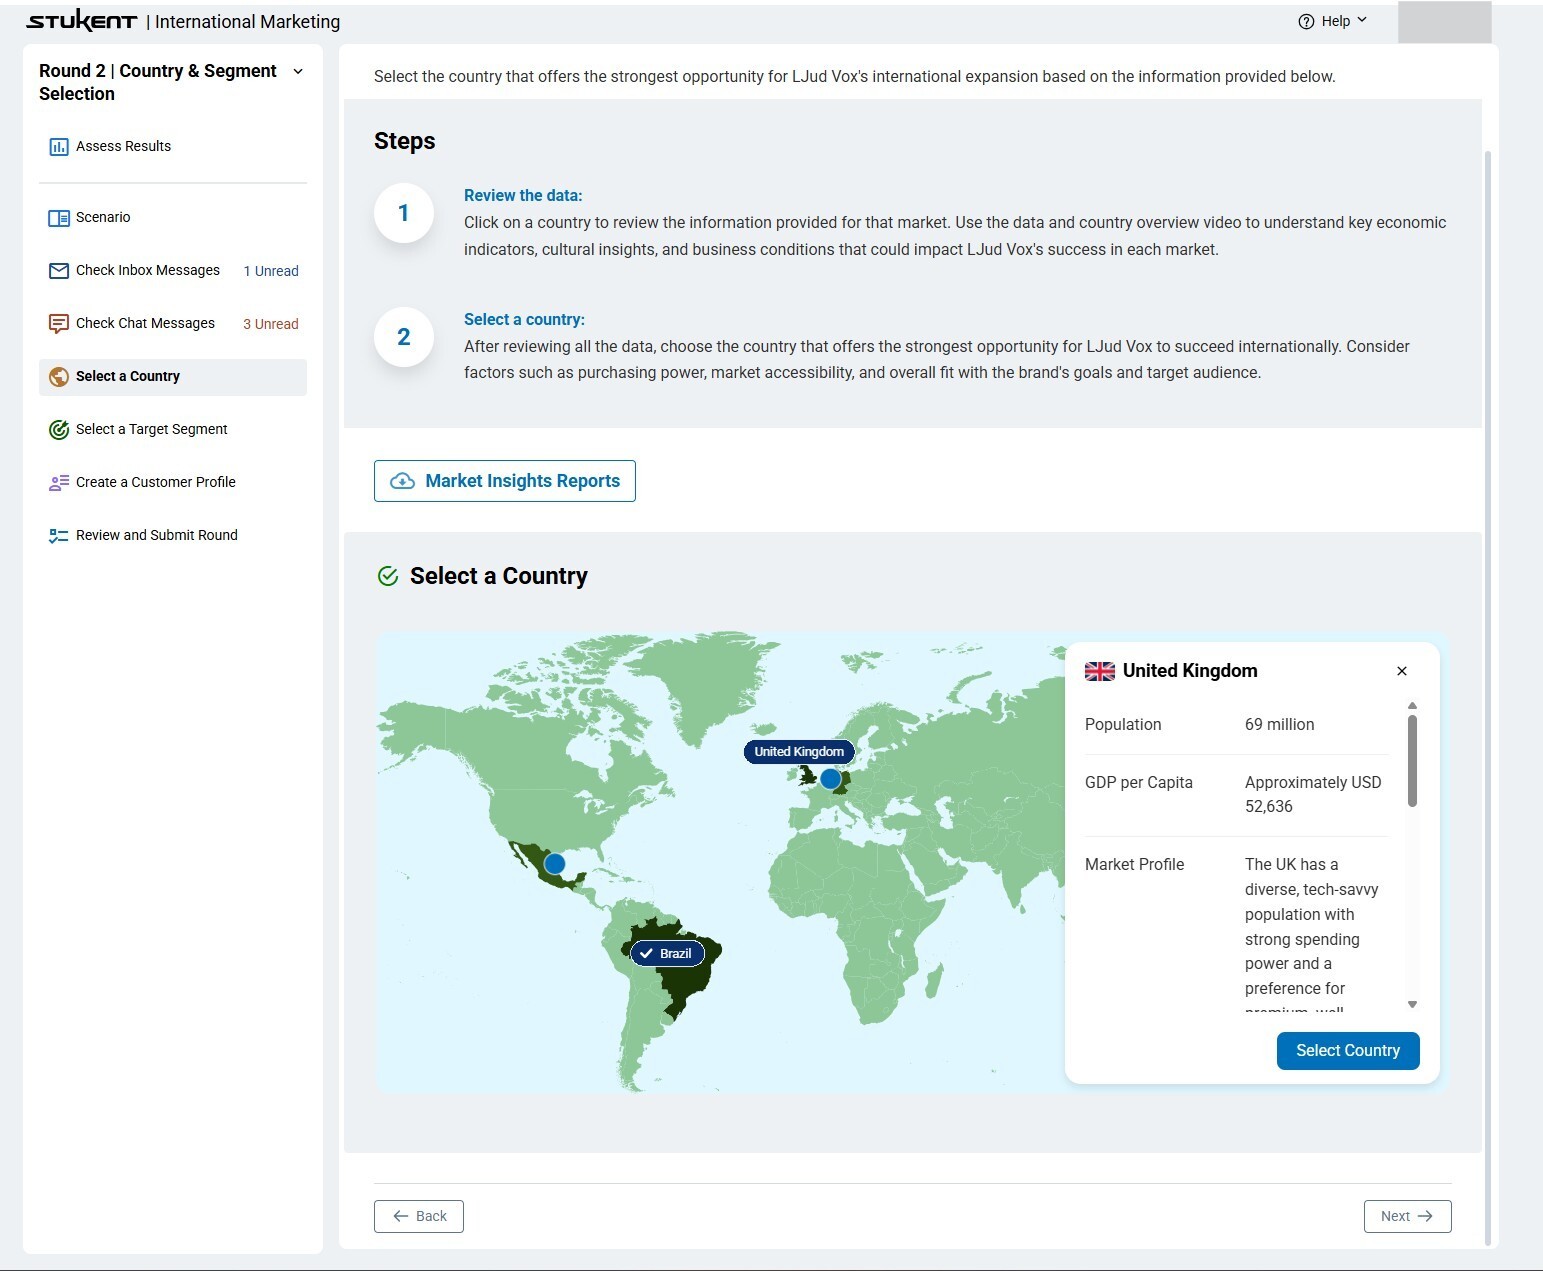Image resolution: width=1543 pixels, height=1271 pixels.
Task: Click the inbox envelope icon
Action: pos(59,271)
